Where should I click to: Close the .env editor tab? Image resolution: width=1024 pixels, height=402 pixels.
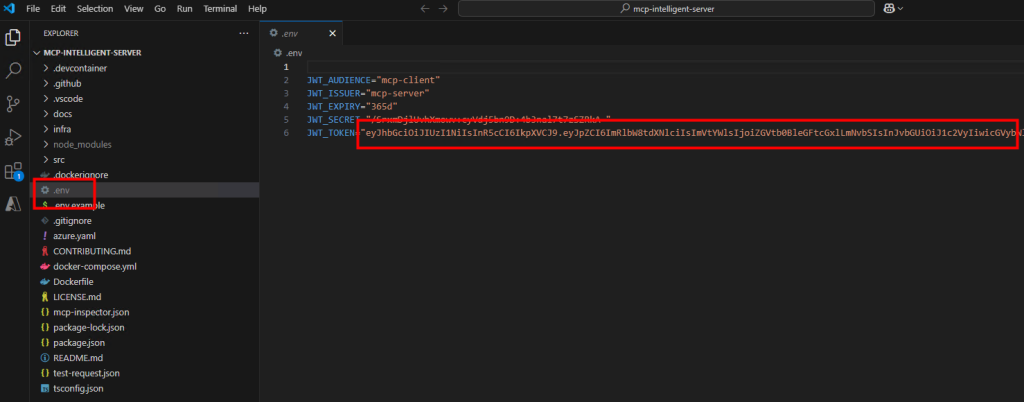click(332, 33)
